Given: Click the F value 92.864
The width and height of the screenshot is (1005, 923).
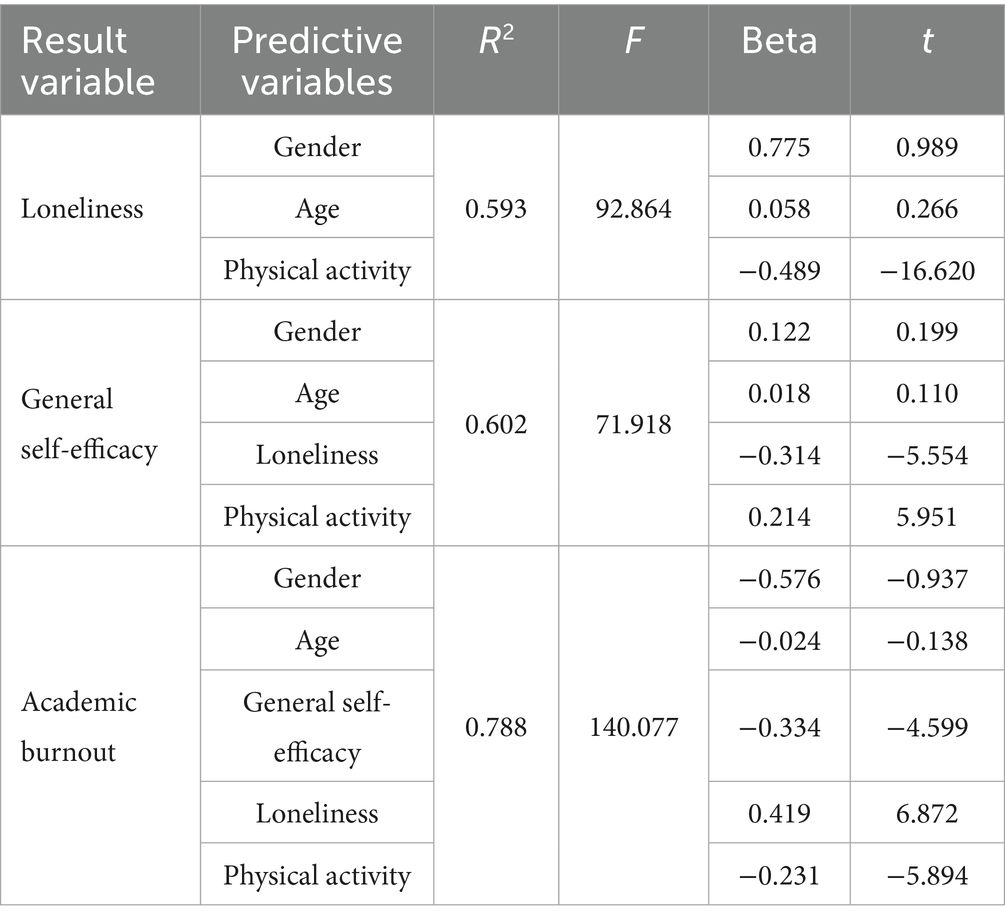Looking at the screenshot, I should [633, 208].
